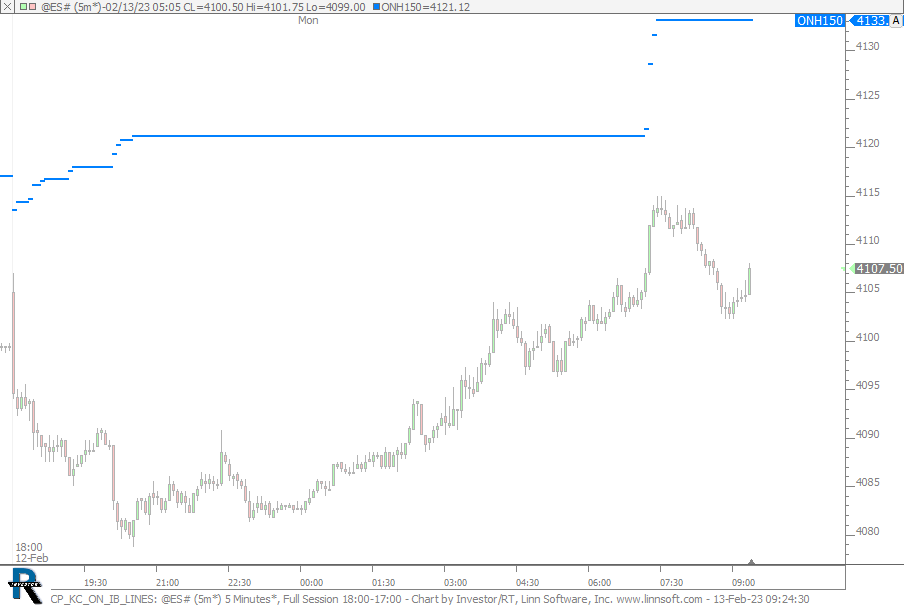
Task: Click the pink candle color square in legend
Action: [32, 7]
